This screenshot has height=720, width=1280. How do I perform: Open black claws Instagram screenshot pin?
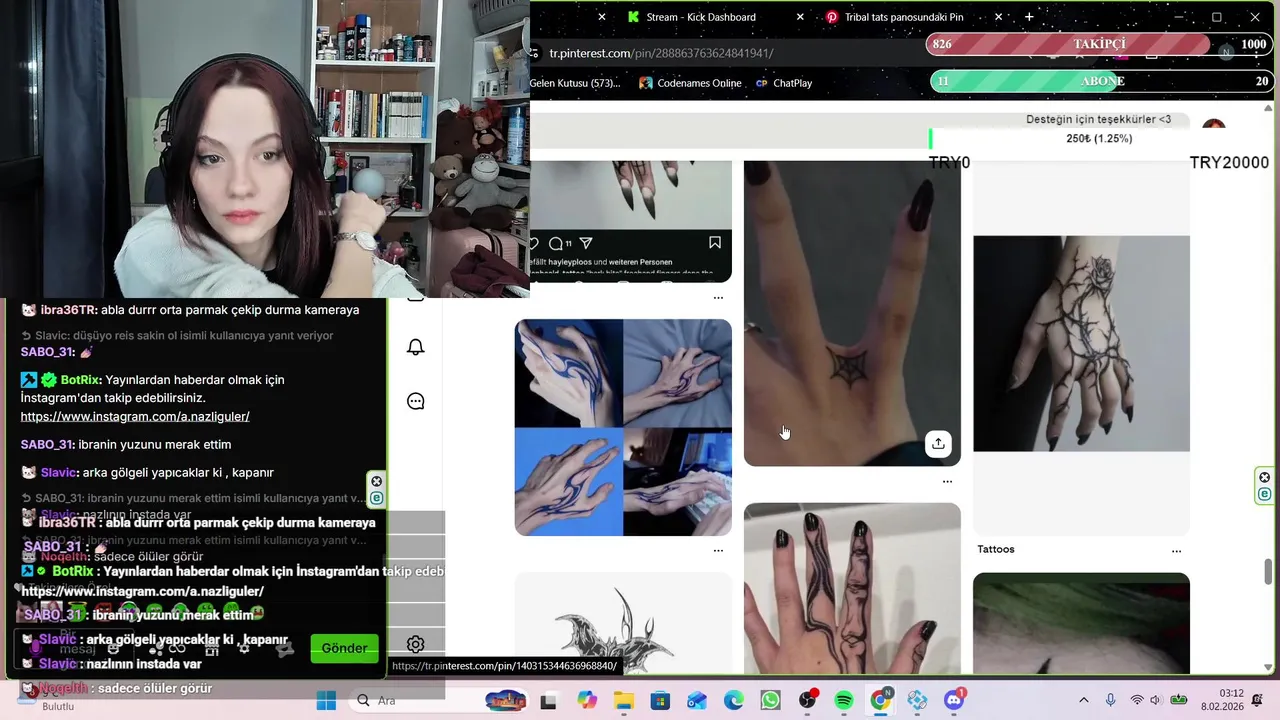coord(631,221)
